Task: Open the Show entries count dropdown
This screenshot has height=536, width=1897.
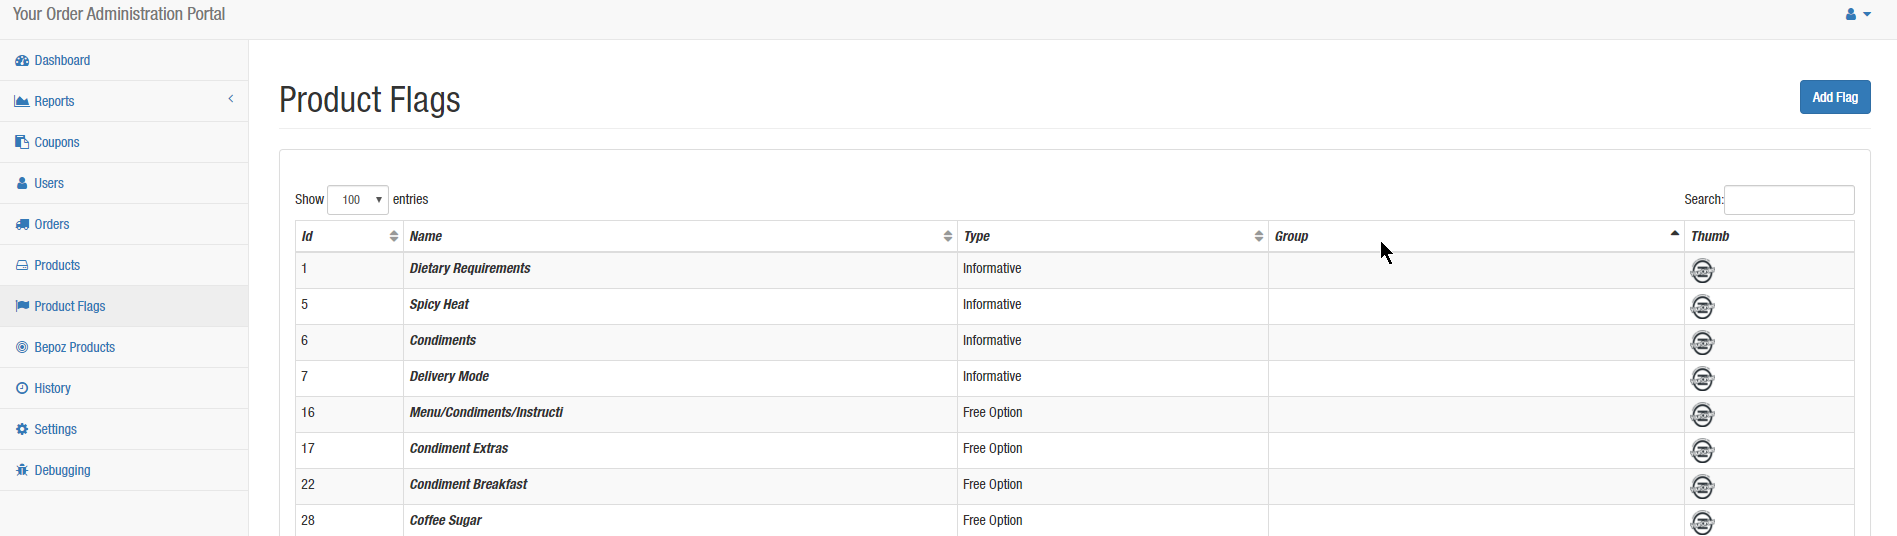Action: pyautogui.click(x=358, y=200)
